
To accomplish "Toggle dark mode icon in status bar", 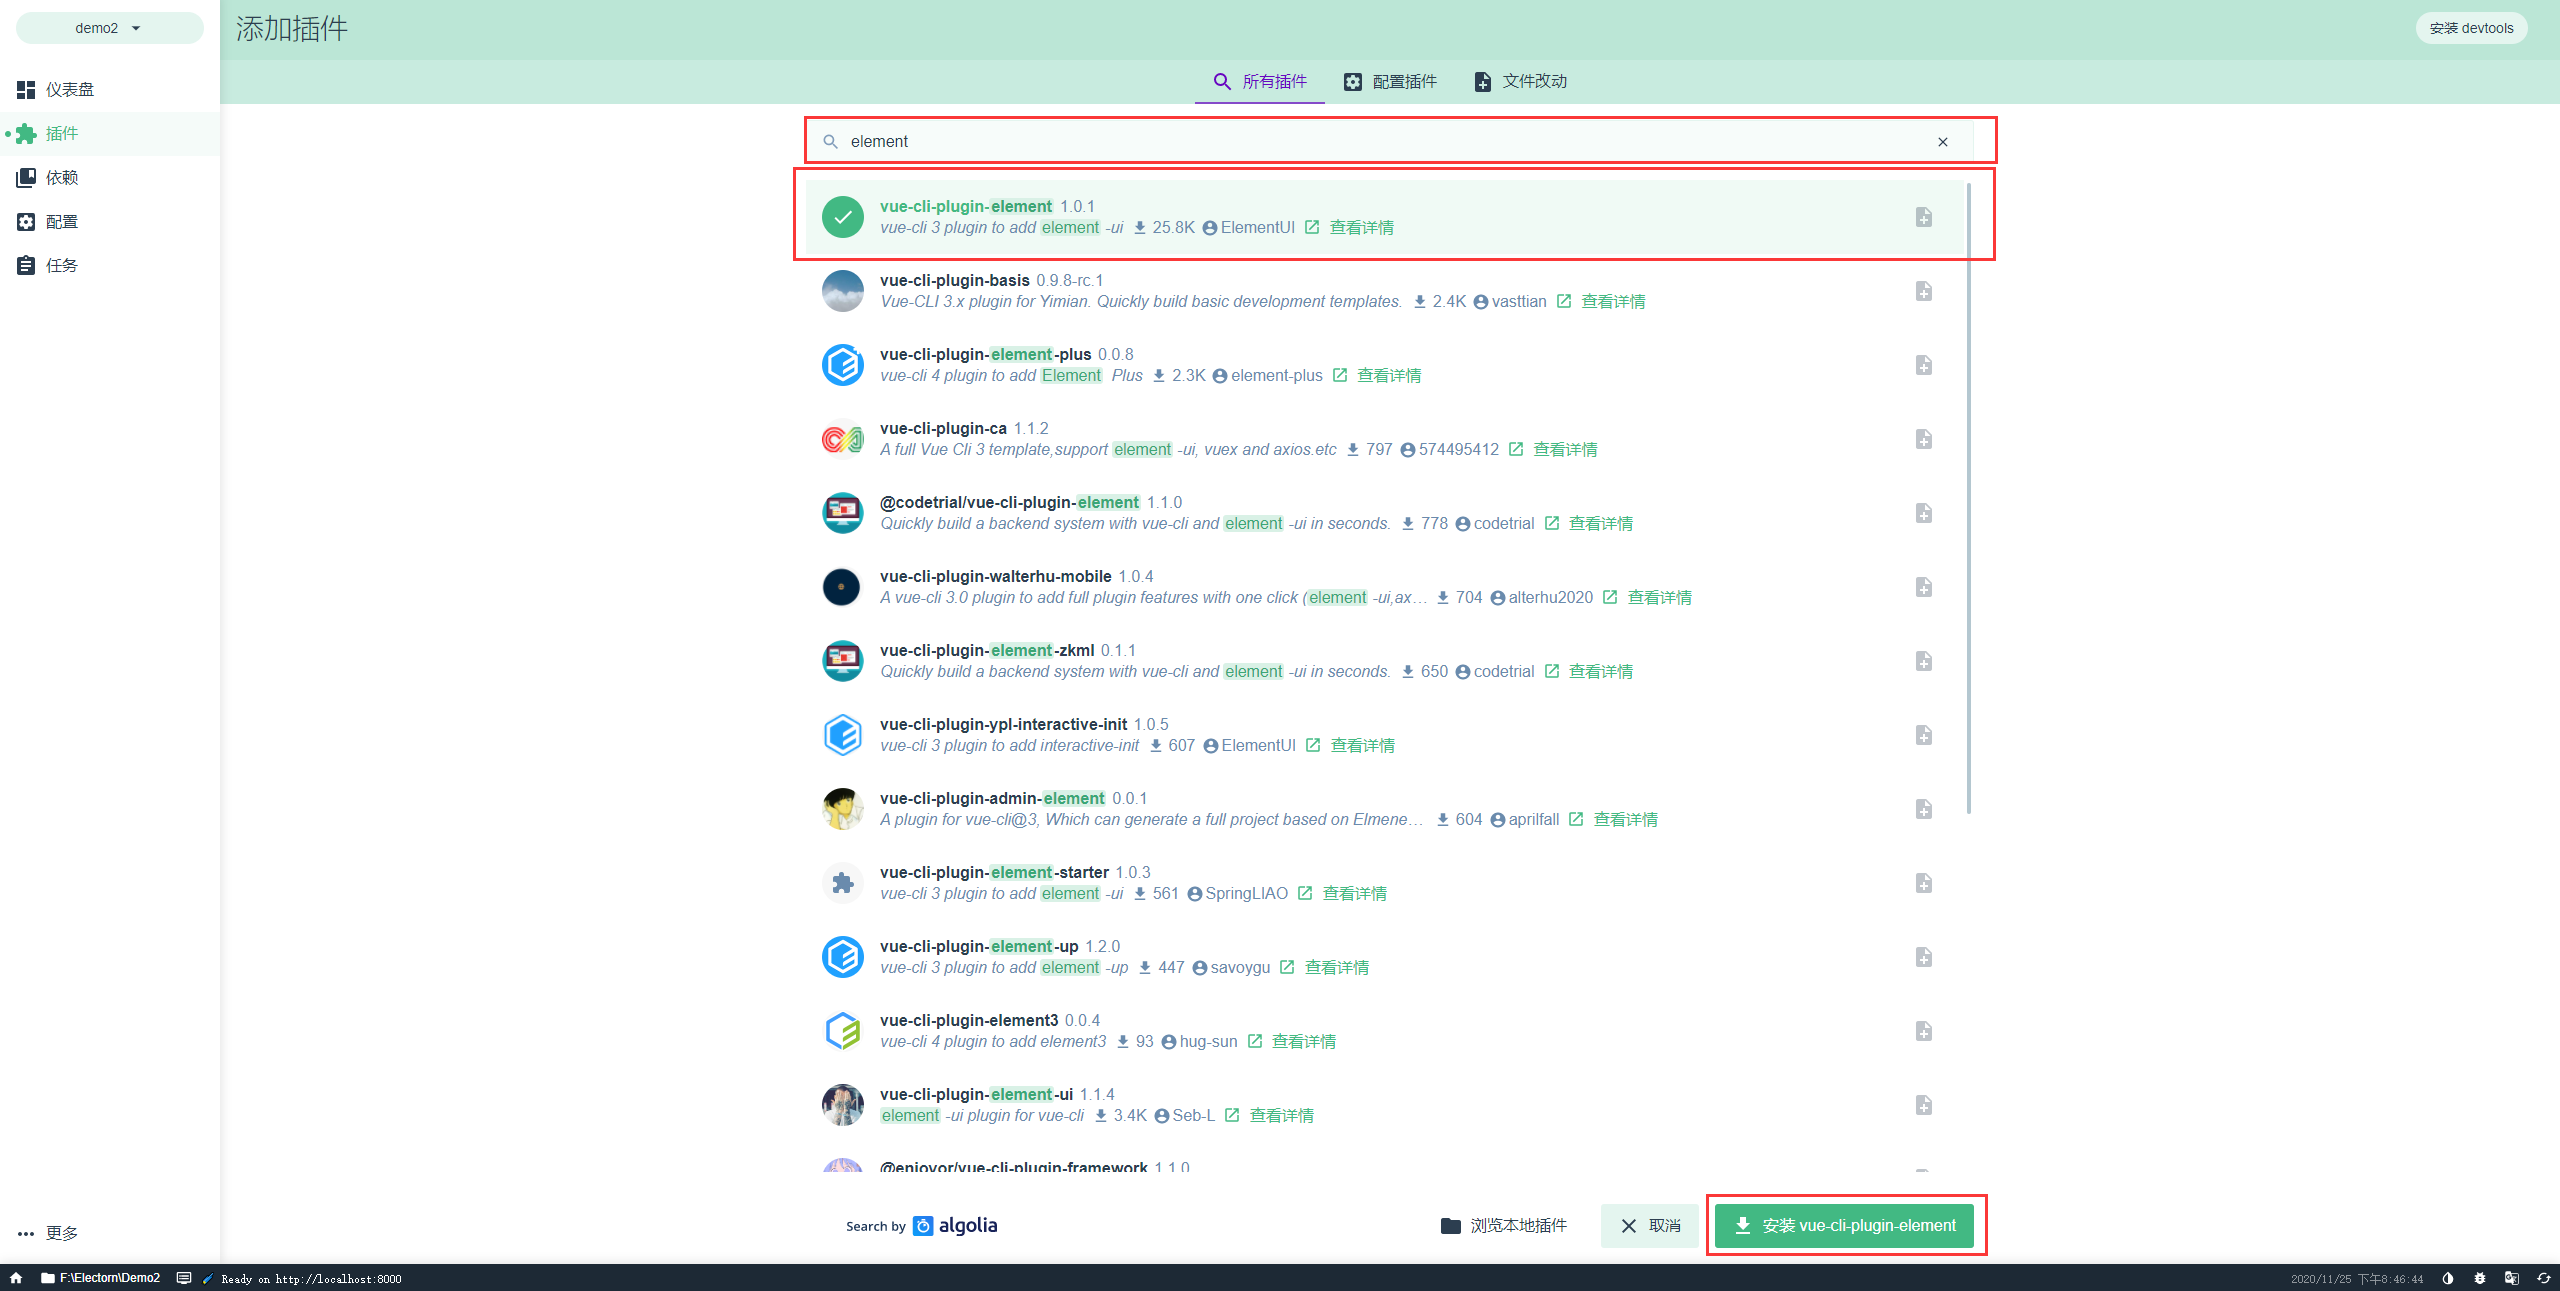I will pyautogui.click(x=2447, y=1278).
